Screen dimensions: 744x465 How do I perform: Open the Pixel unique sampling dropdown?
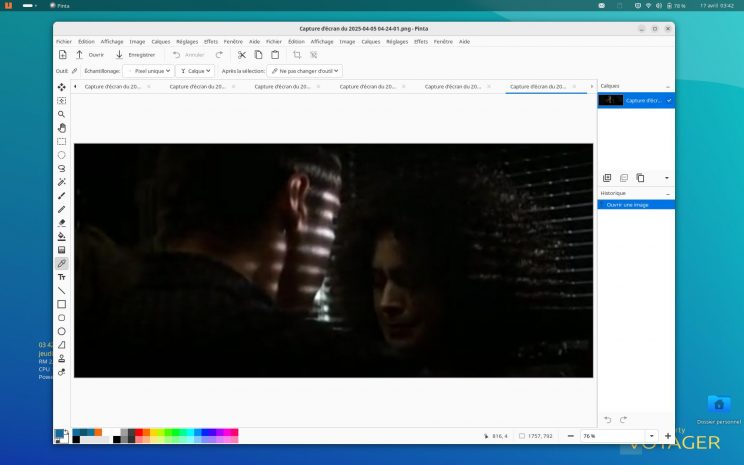coord(149,71)
